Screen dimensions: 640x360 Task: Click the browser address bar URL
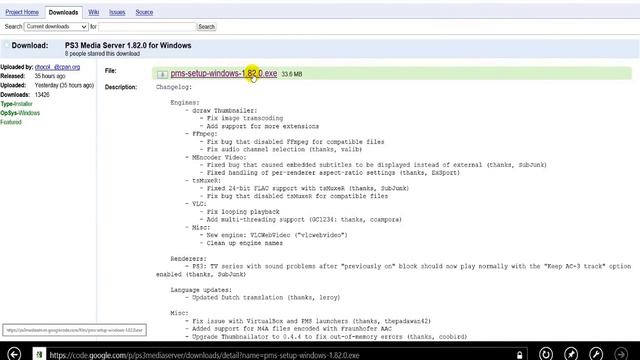point(204,355)
